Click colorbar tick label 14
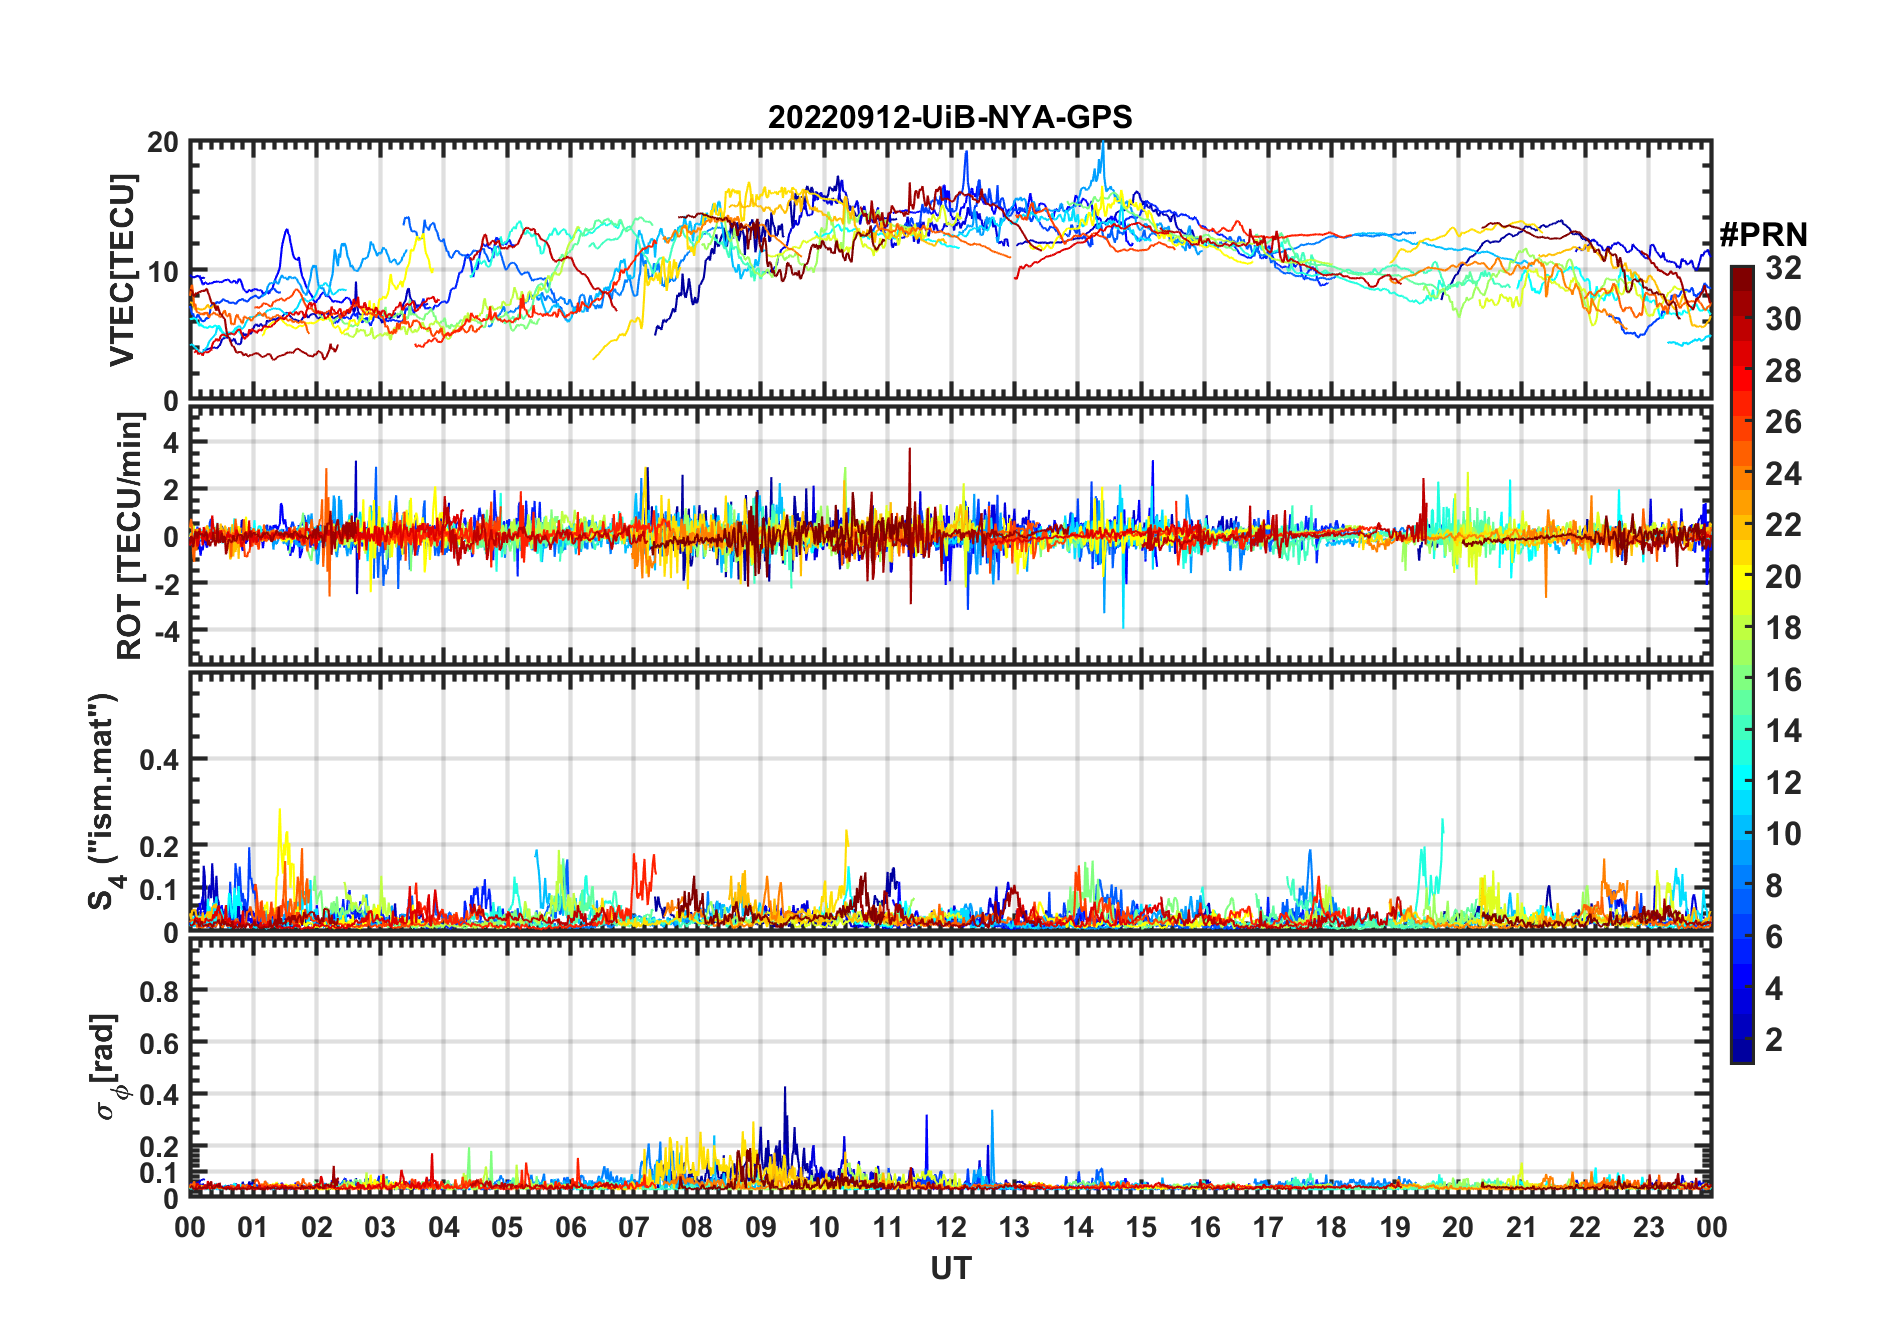Viewport: 1902px width, 1330px height. tap(1783, 731)
